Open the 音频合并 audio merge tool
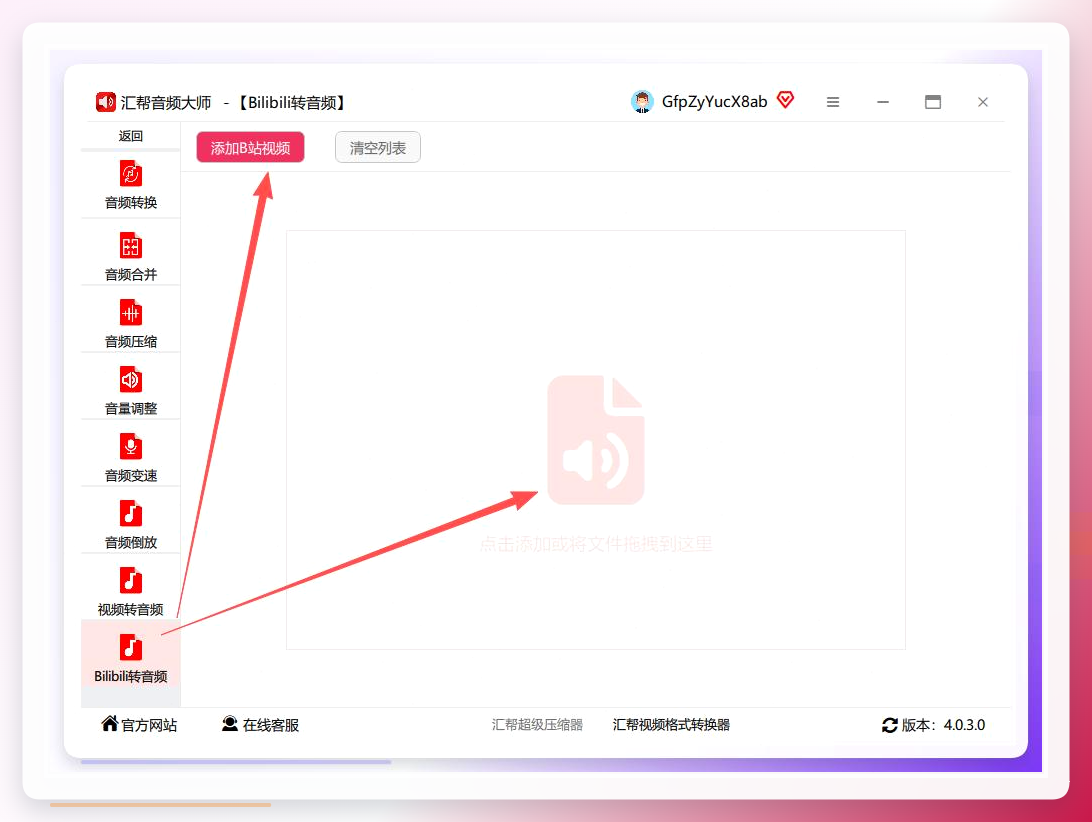1092x822 pixels. (x=130, y=256)
